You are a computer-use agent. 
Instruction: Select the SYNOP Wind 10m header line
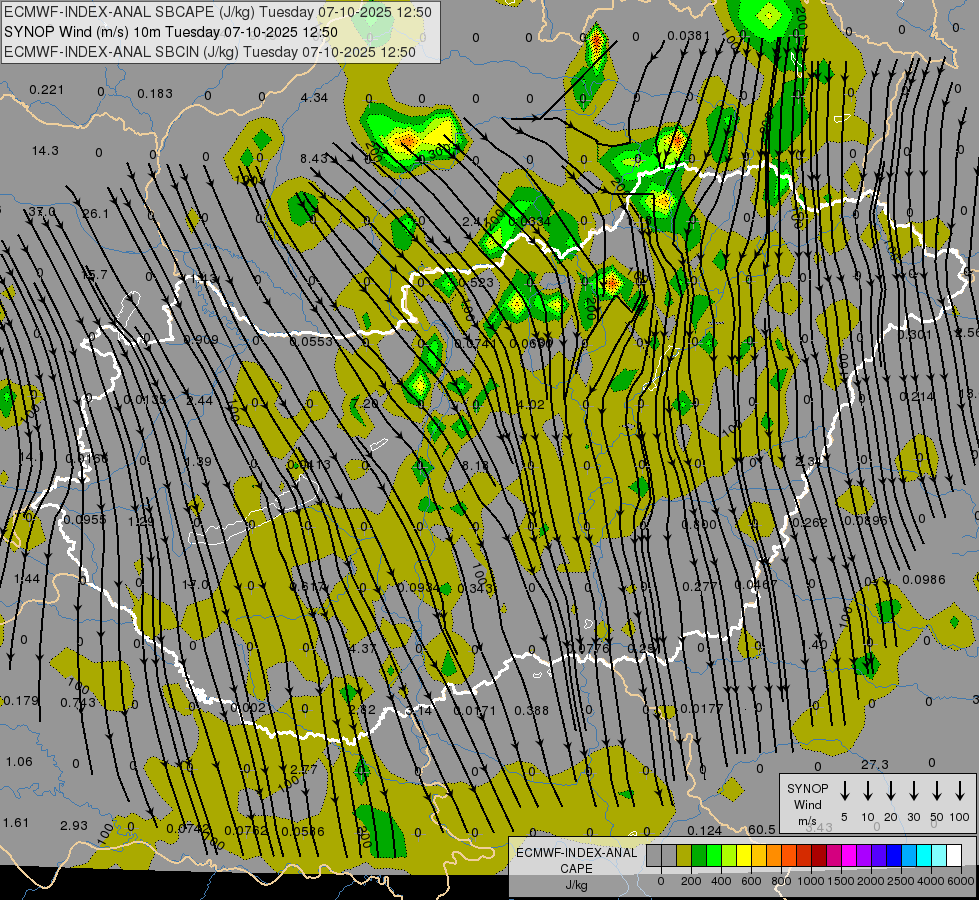point(170,32)
